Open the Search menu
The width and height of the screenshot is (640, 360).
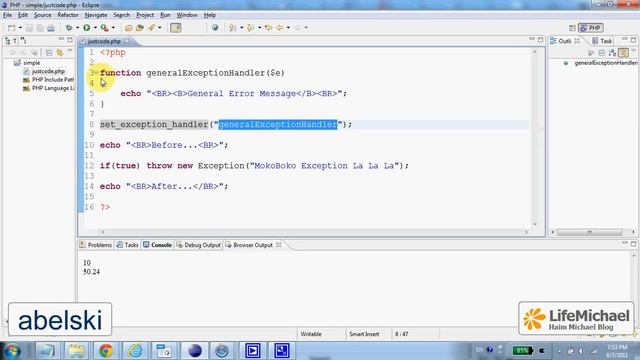(x=122, y=15)
